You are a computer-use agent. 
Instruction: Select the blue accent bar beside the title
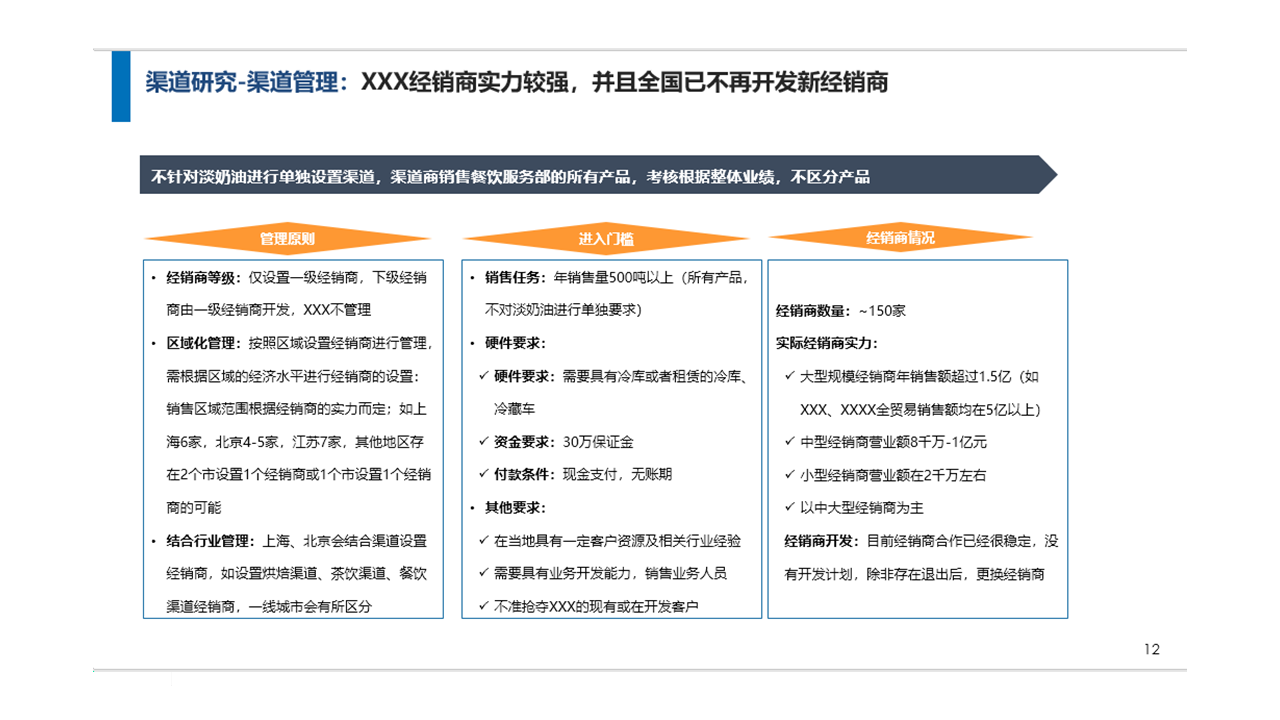click(x=121, y=86)
